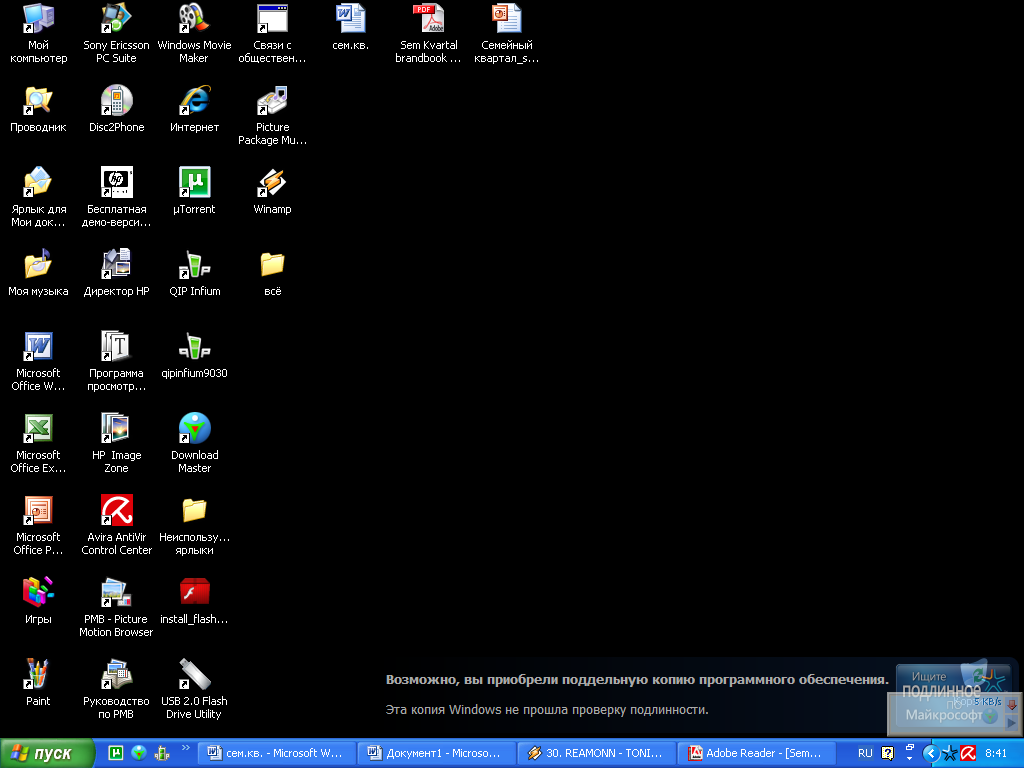
Task: Open Руководство по PMB shortcut
Action: 116,689
